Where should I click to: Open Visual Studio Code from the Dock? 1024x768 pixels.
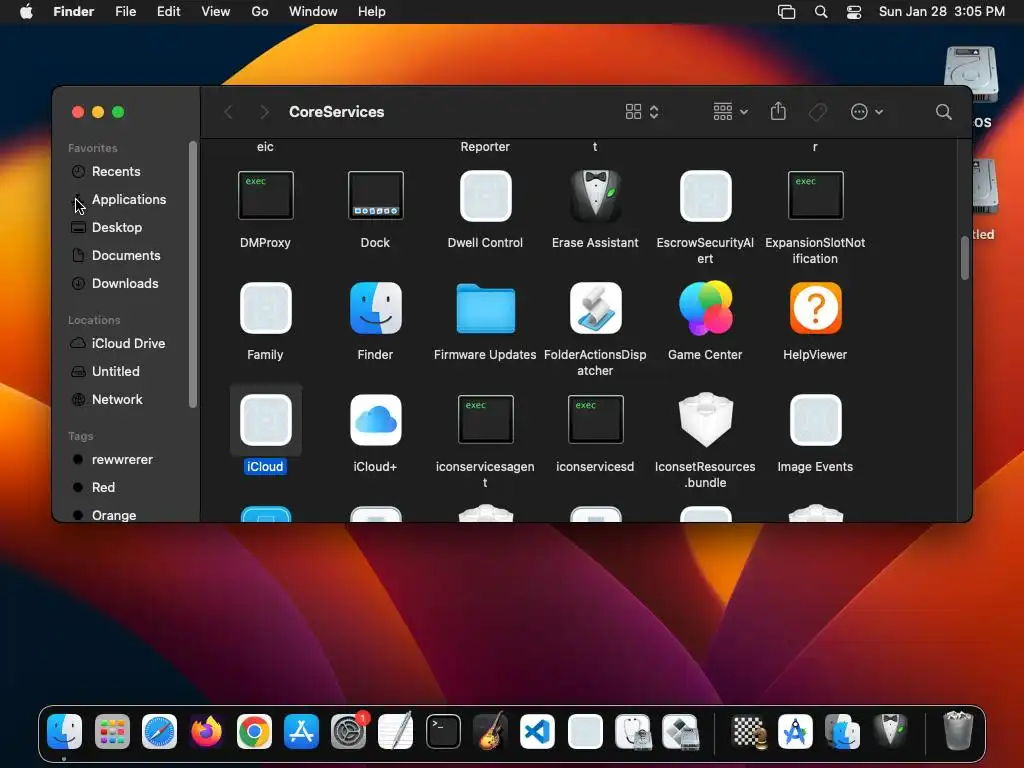(x=537, y=731)
